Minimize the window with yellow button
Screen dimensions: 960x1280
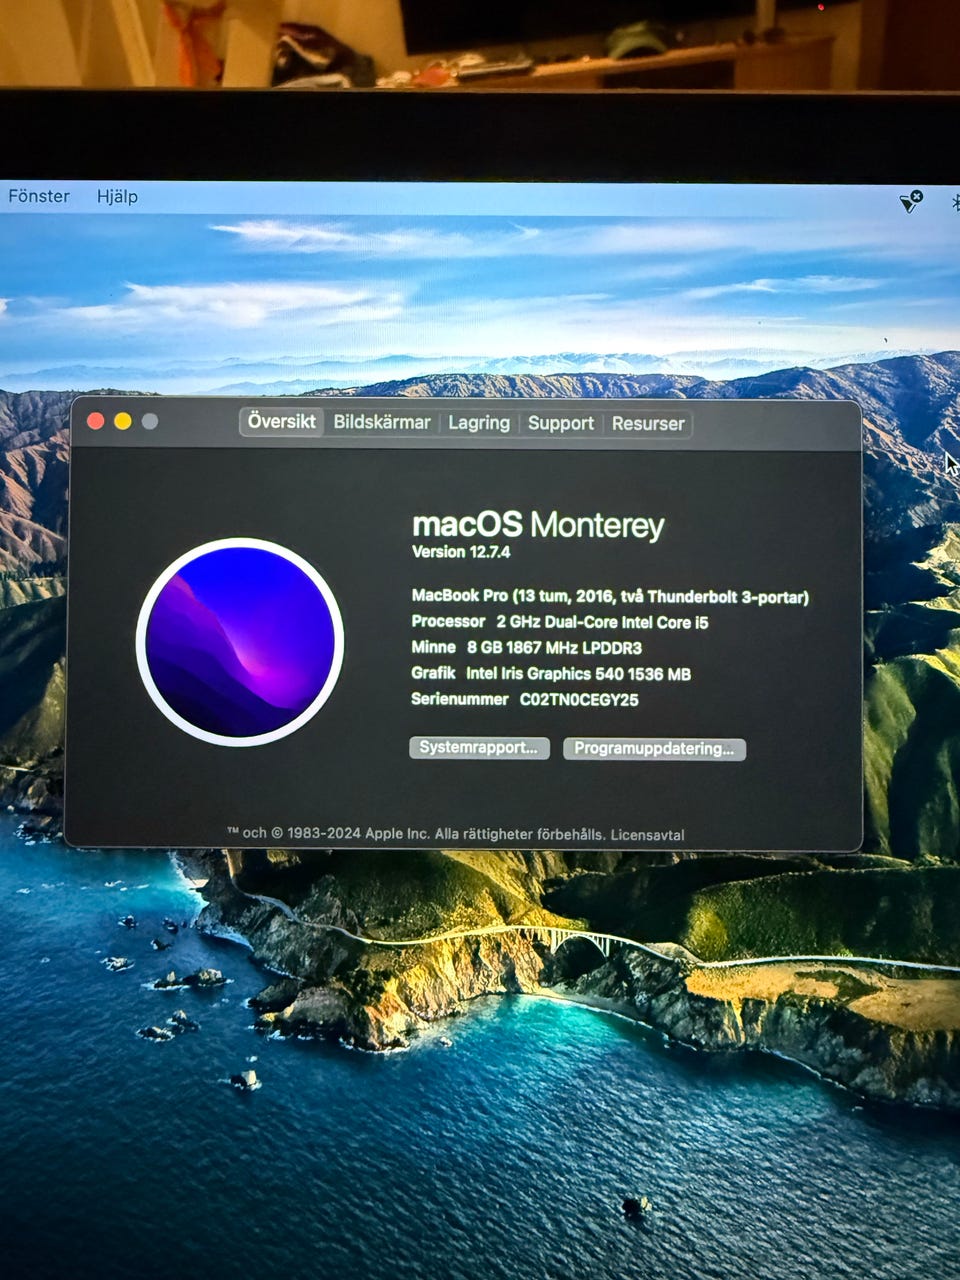(x=123, y=421)
